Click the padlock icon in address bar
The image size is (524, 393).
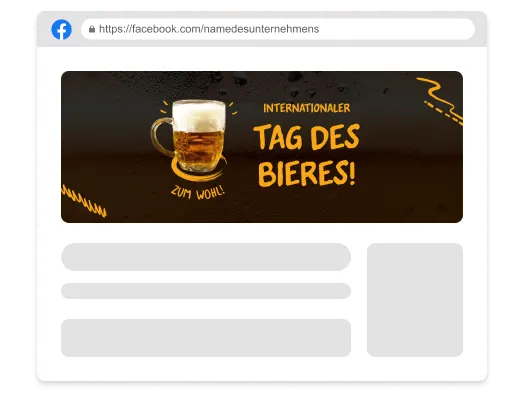[x=92, y=29]
